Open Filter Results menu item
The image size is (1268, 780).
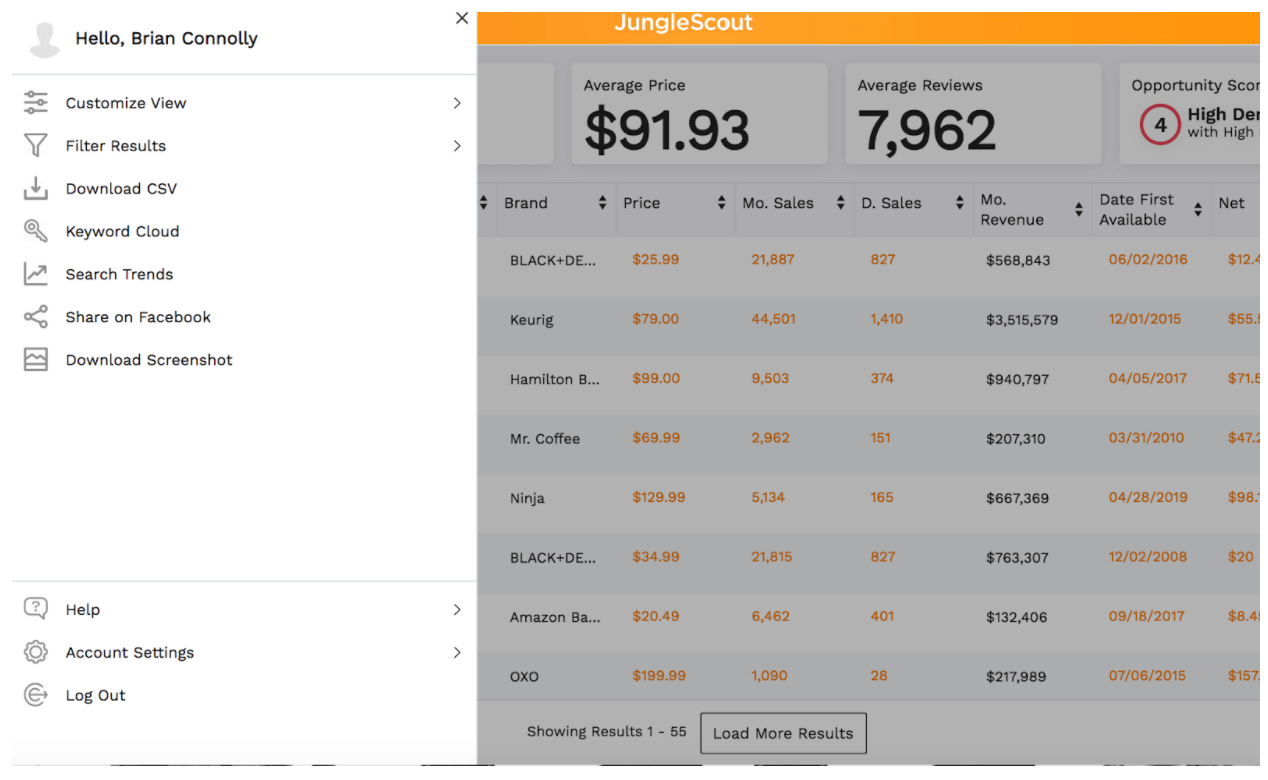pyautogui.click(x=244, y=146)
